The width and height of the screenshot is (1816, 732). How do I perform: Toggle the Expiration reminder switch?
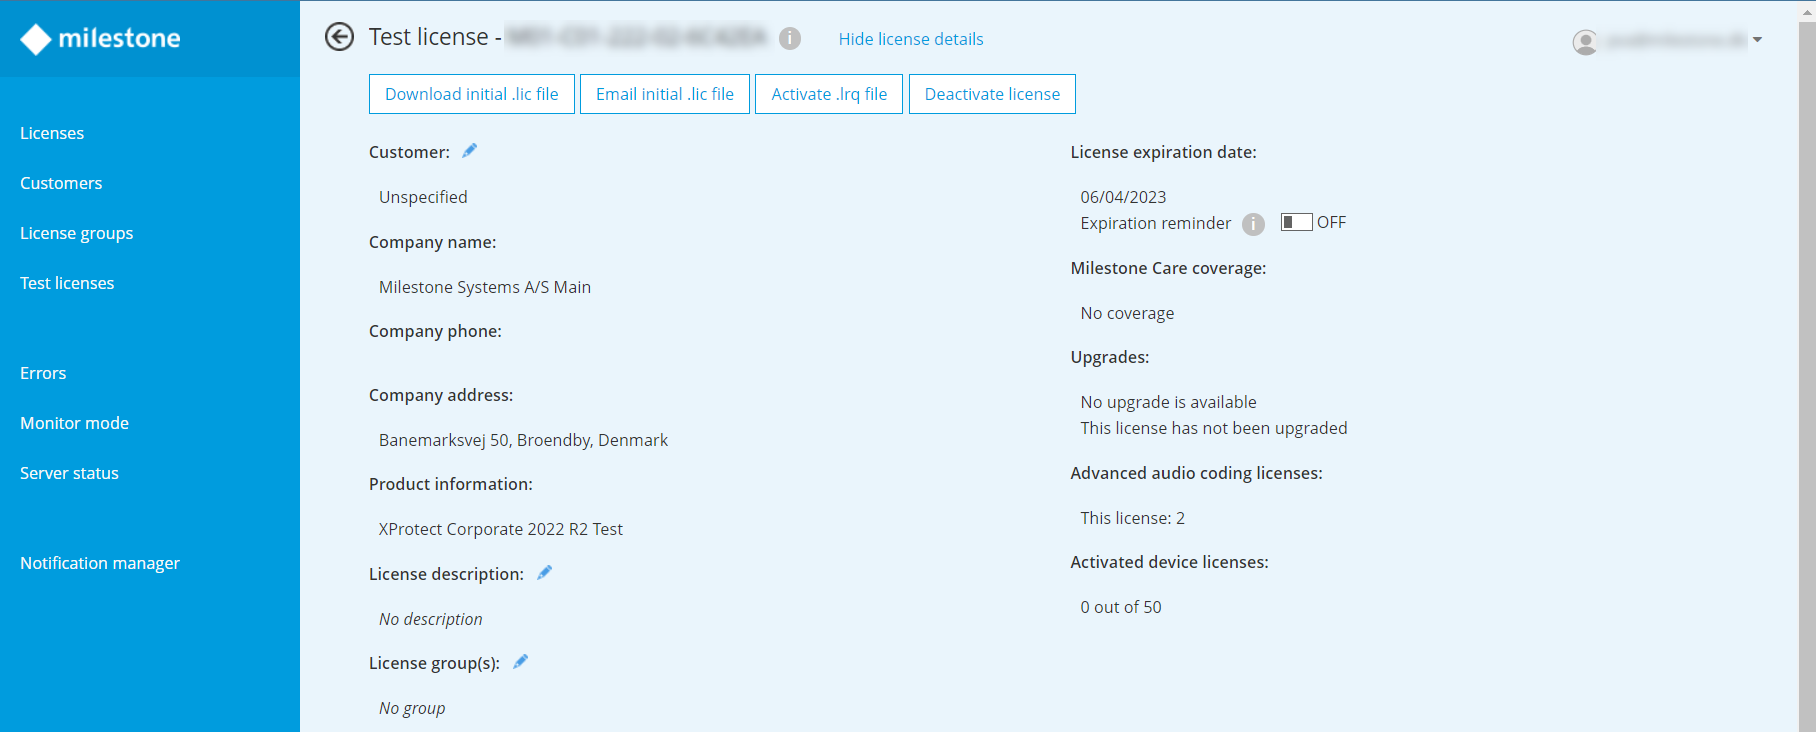click(x=1296, y=222)
